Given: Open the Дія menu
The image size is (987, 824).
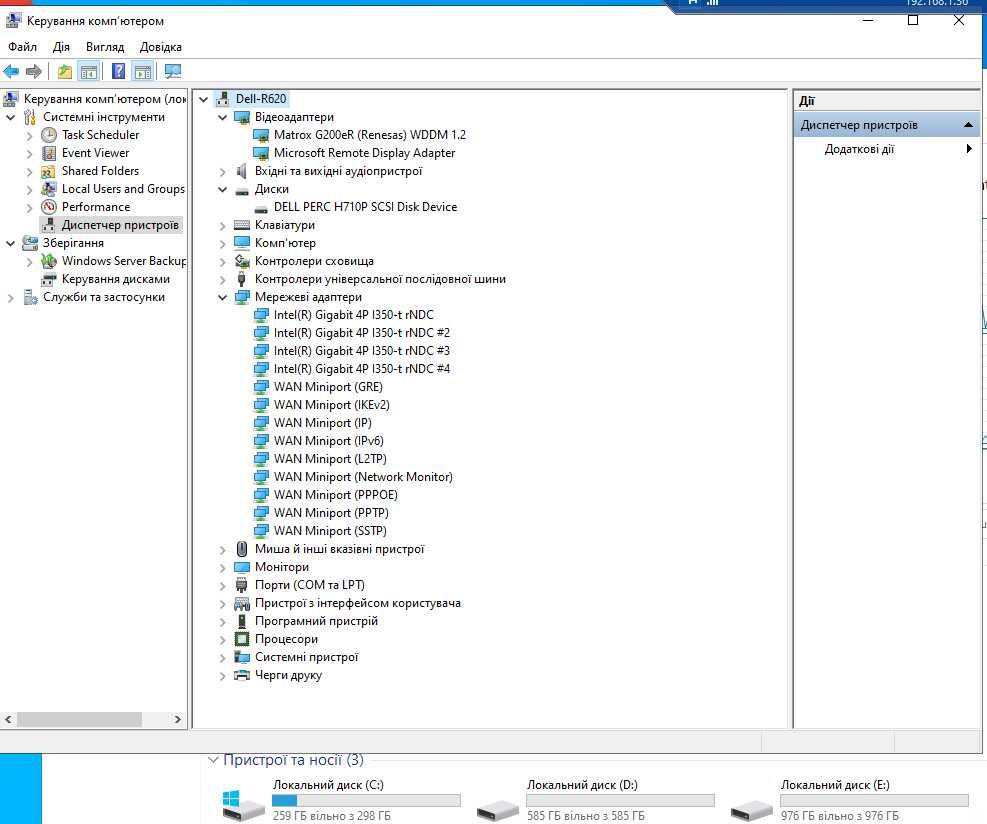Looking at the screenshot, I should [x=61, y=47].
